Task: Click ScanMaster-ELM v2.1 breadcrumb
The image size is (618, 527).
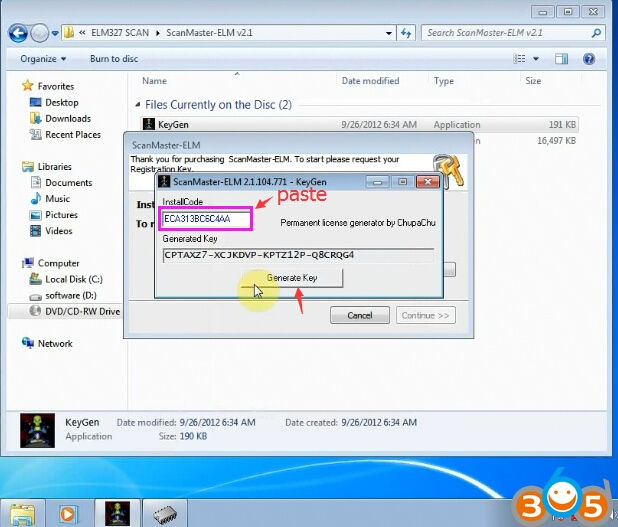Action: tap(209, 33)
